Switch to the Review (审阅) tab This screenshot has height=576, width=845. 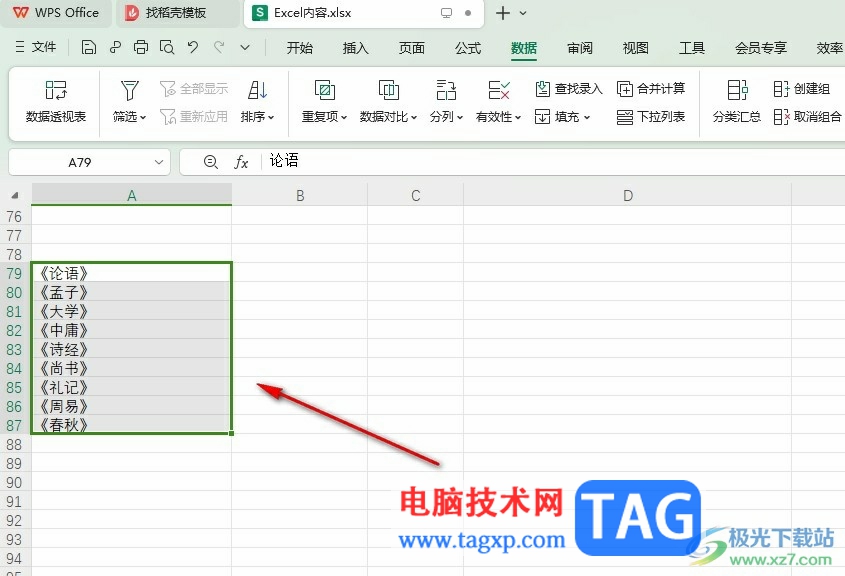click(x=580, y=48)
